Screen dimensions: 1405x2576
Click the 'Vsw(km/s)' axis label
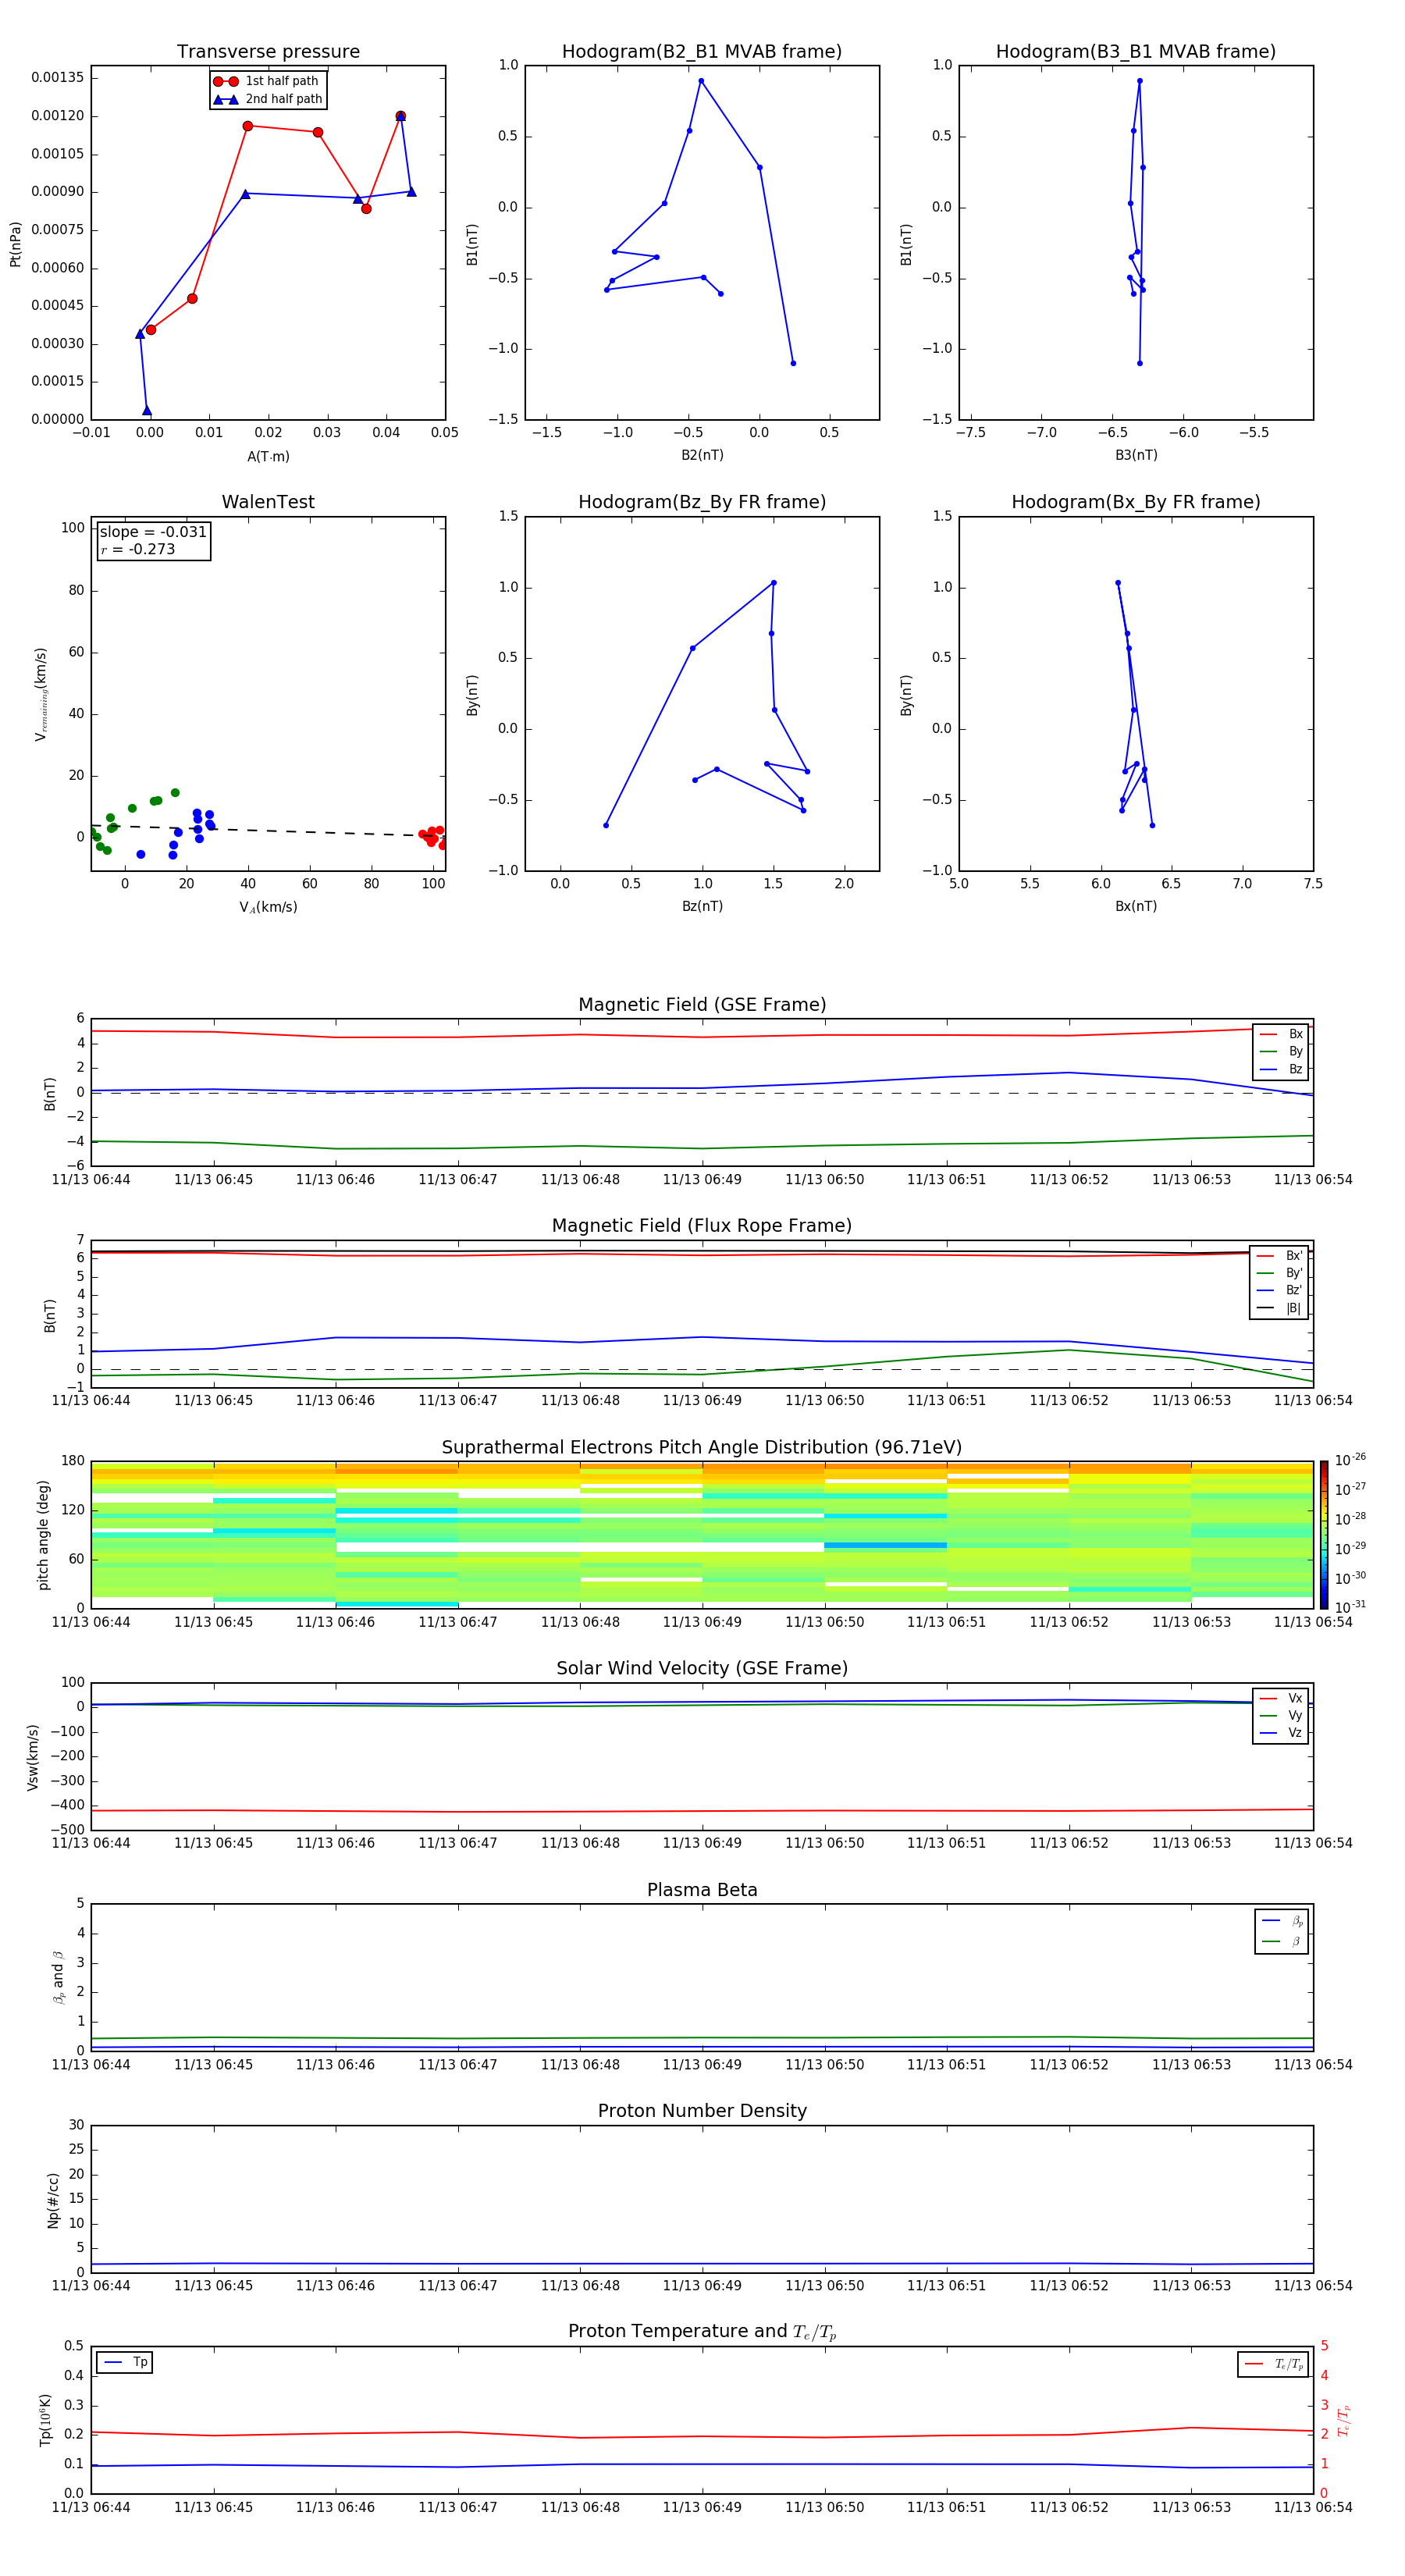[x=33, y=1756]
